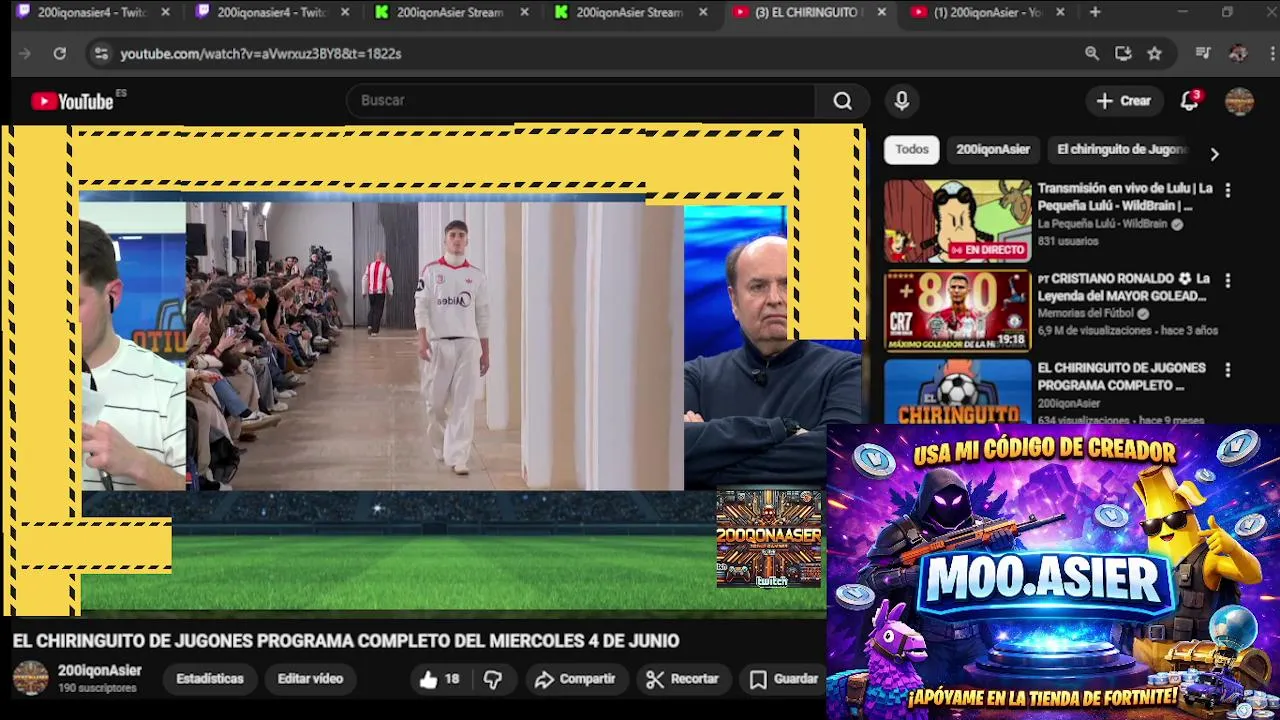Click the 'EL CHIRINGUITO DE JUGONES PROGRAMA COMPLETO DEL MIERCOLES' title
This screenshot has height=720, width=1280.
tap(346, 640)
